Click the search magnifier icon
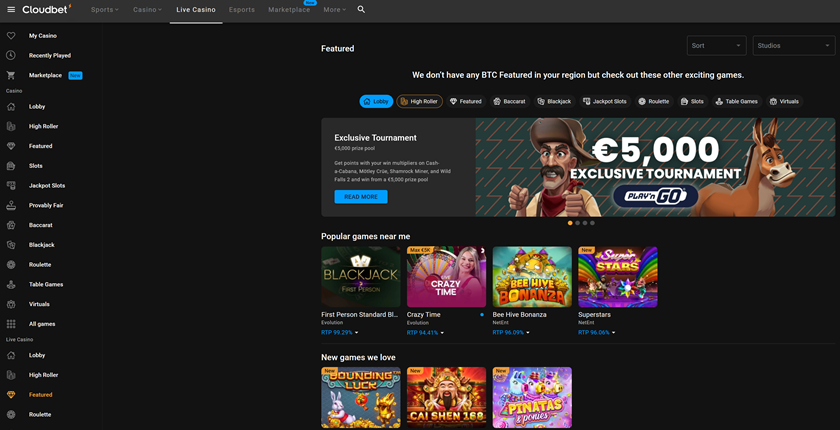The width and height of the screenshot is (840, 430). 361,10
